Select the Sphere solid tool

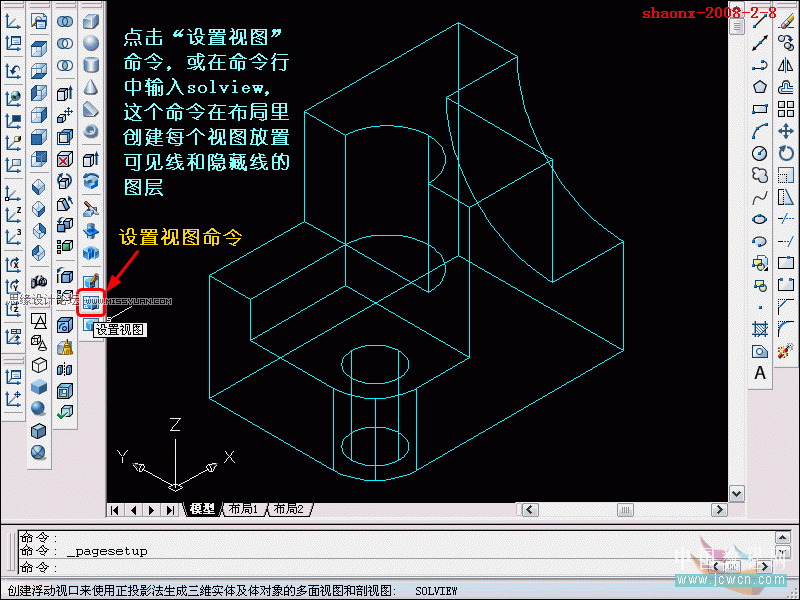click(x=91, y=43)
